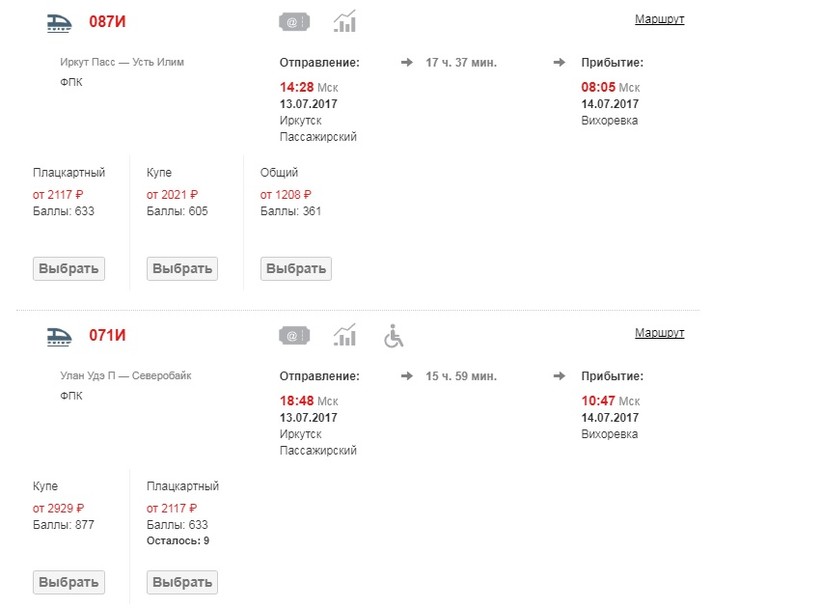Click the 2929 ₽ Купе price
Image resolution: width=820 pixels, height=608 pixels.
[x=58, y=508]
